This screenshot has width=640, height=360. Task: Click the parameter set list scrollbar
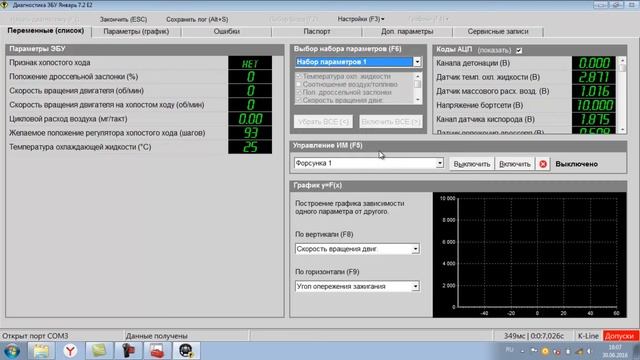pyautogui.click(x=418, y=88)
